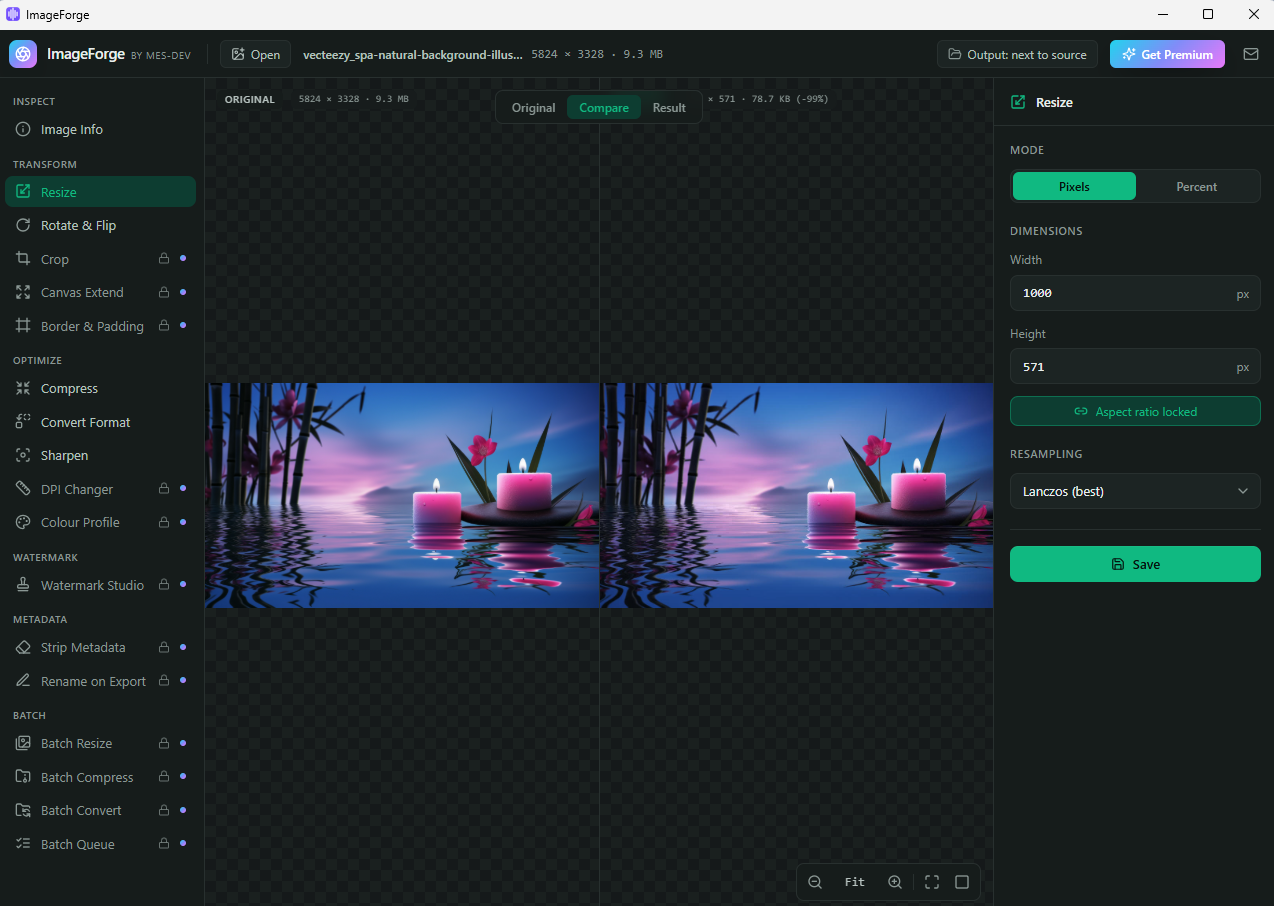
Task: Click the Colour Profile palette icon
Action: (23, 522)
